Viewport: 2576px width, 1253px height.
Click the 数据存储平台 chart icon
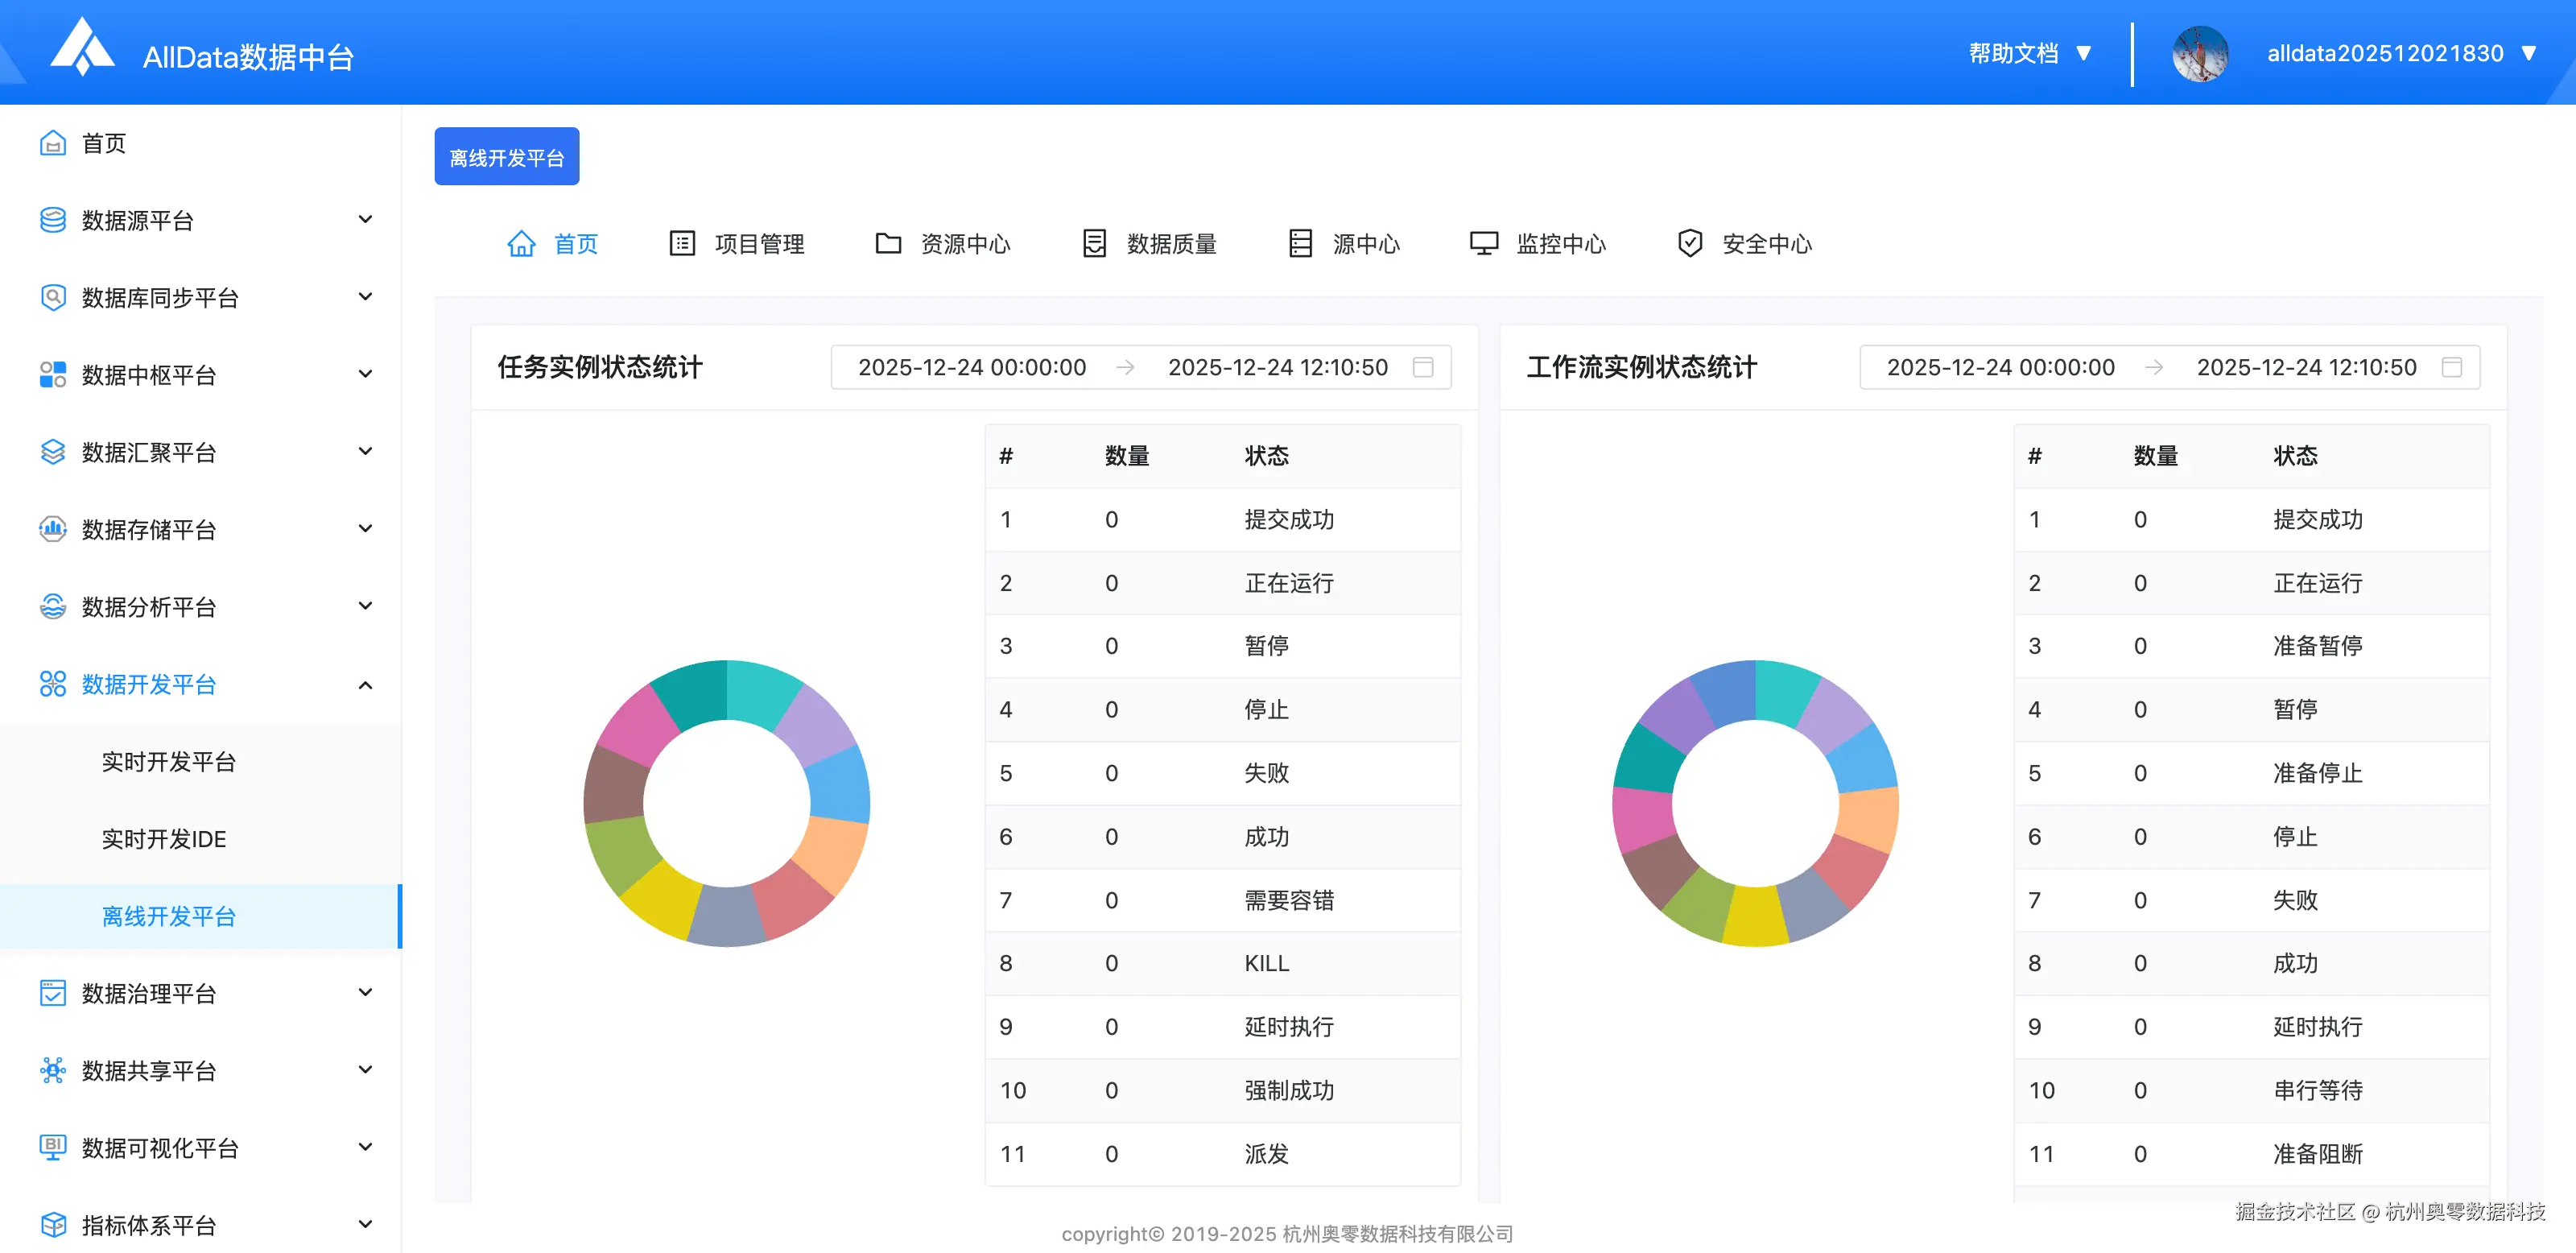53,529
